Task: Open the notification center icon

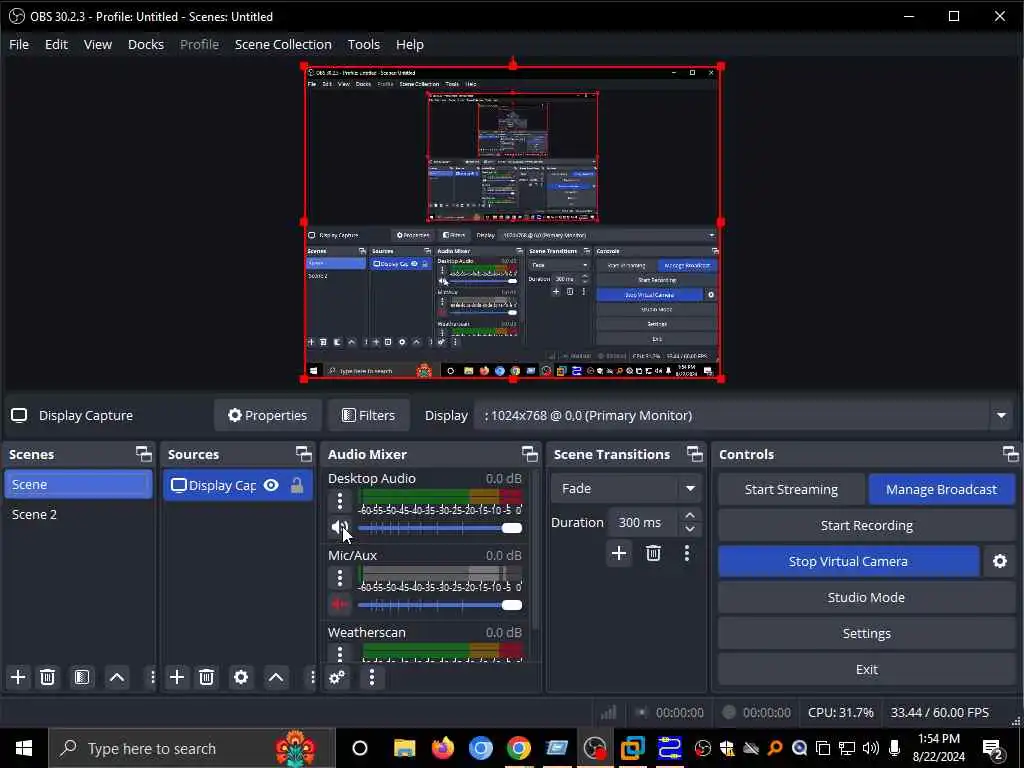Action: (x=993, y=748)
